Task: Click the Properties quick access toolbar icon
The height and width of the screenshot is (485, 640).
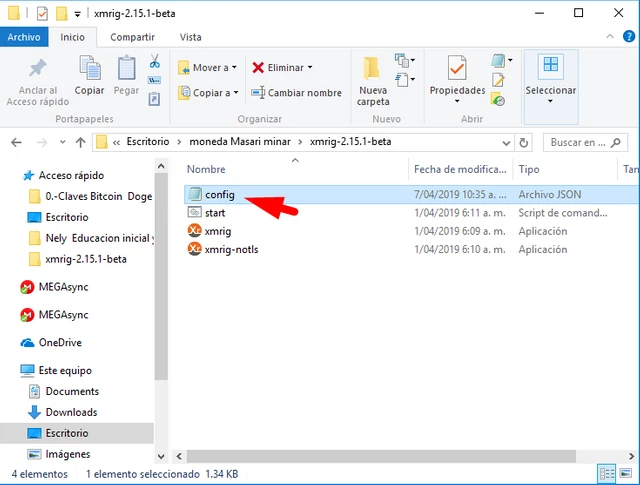Action: coord(42,13)
